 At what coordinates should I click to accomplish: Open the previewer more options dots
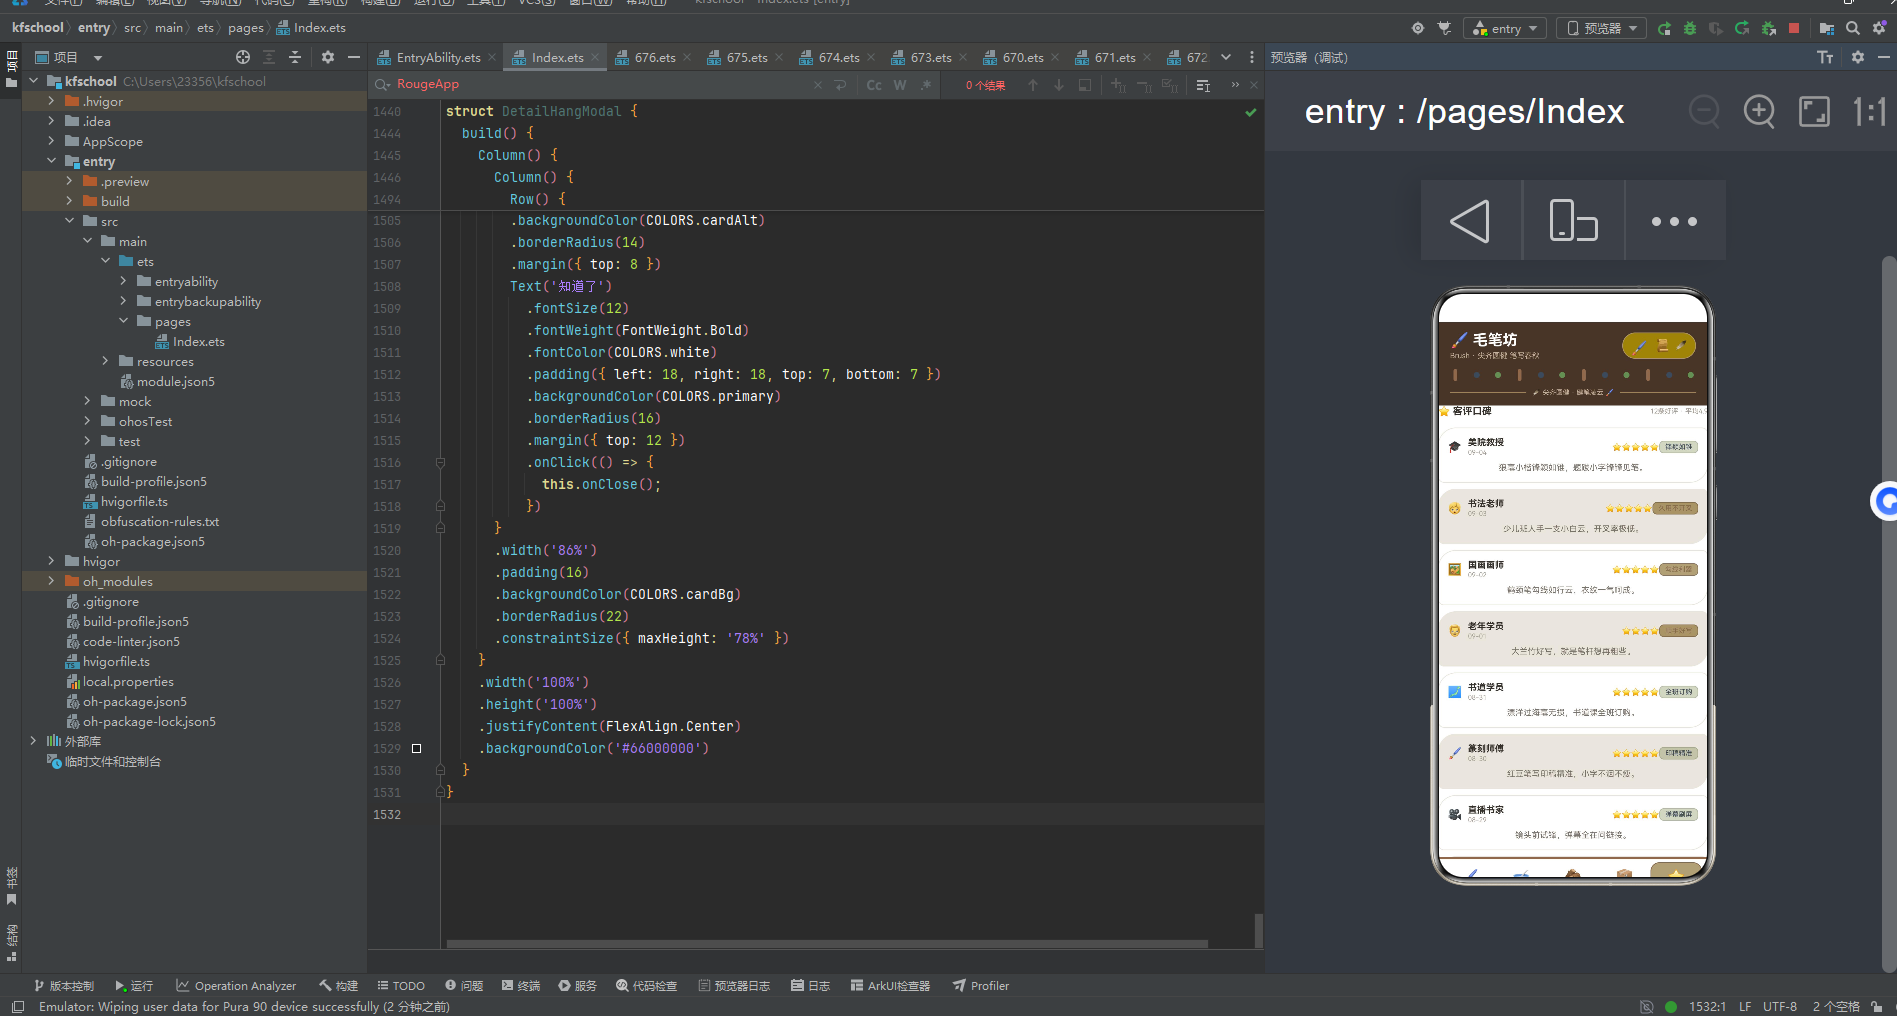tap(1675, 221)
